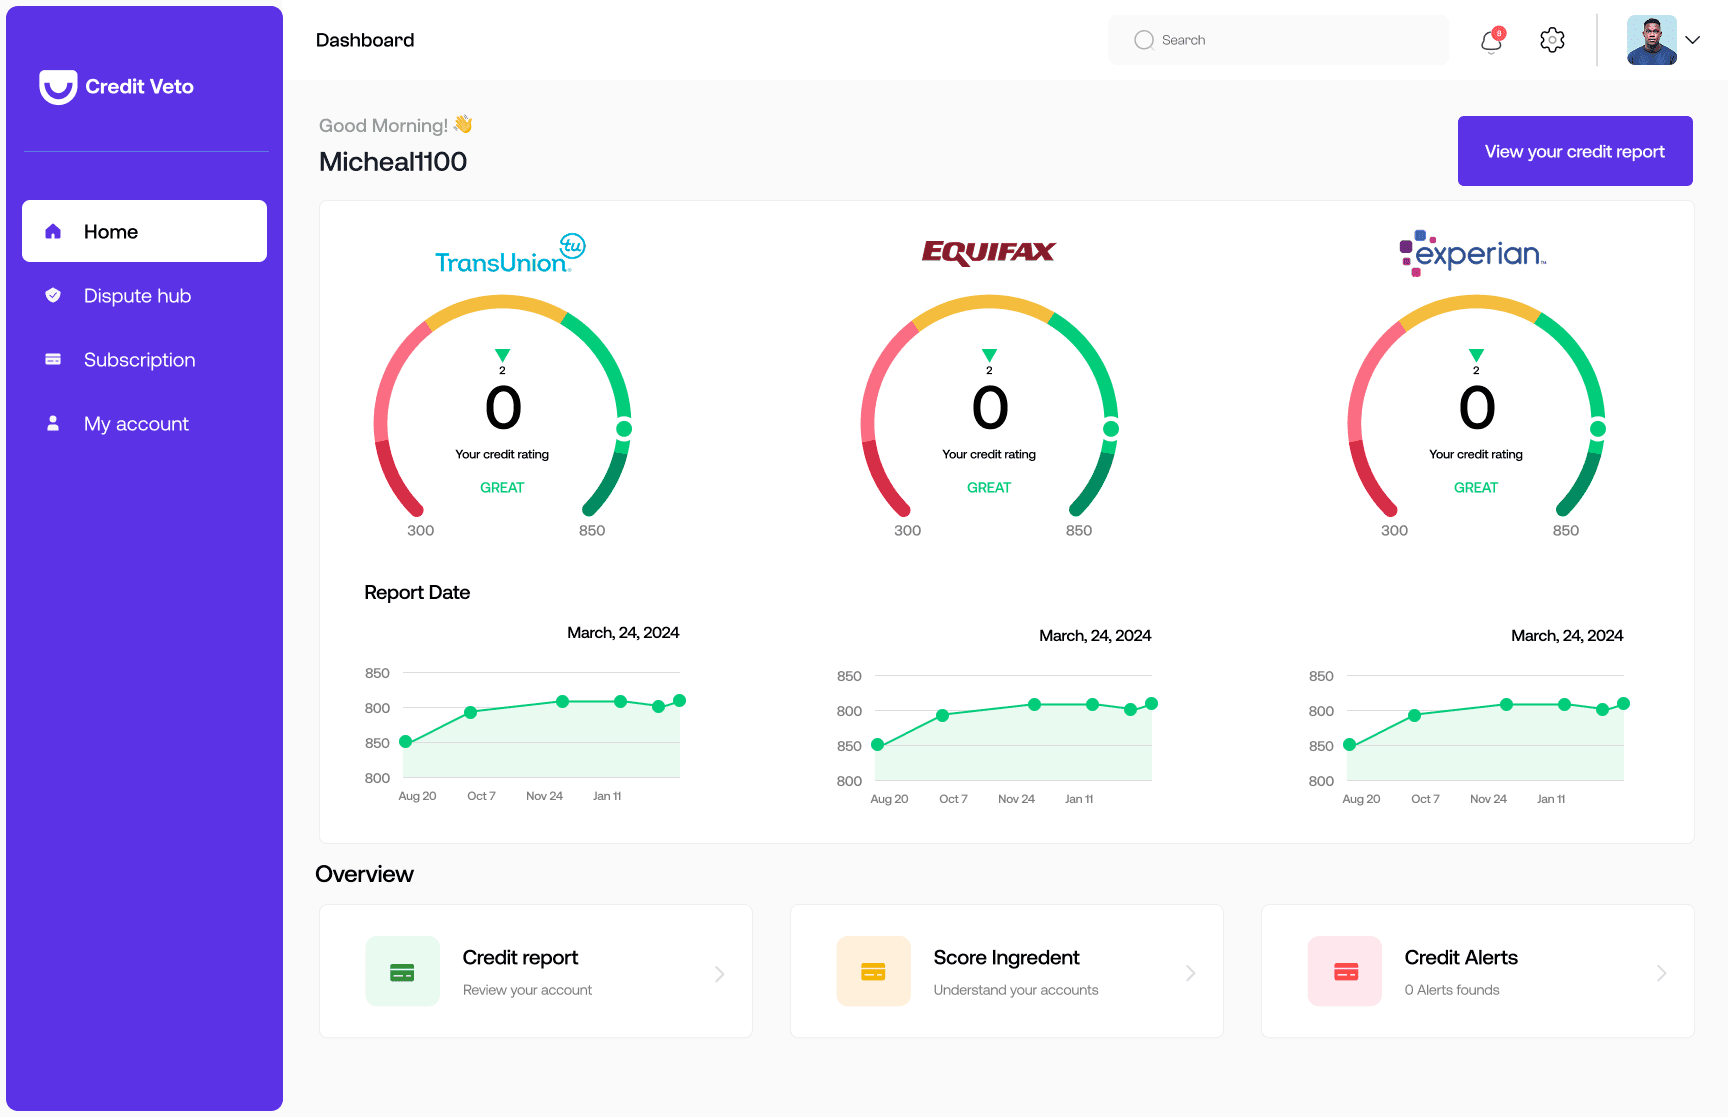Screen dimensions: 1728x1117
Task: Open Credit report card arrow chevron
Action: coord(719,974)
